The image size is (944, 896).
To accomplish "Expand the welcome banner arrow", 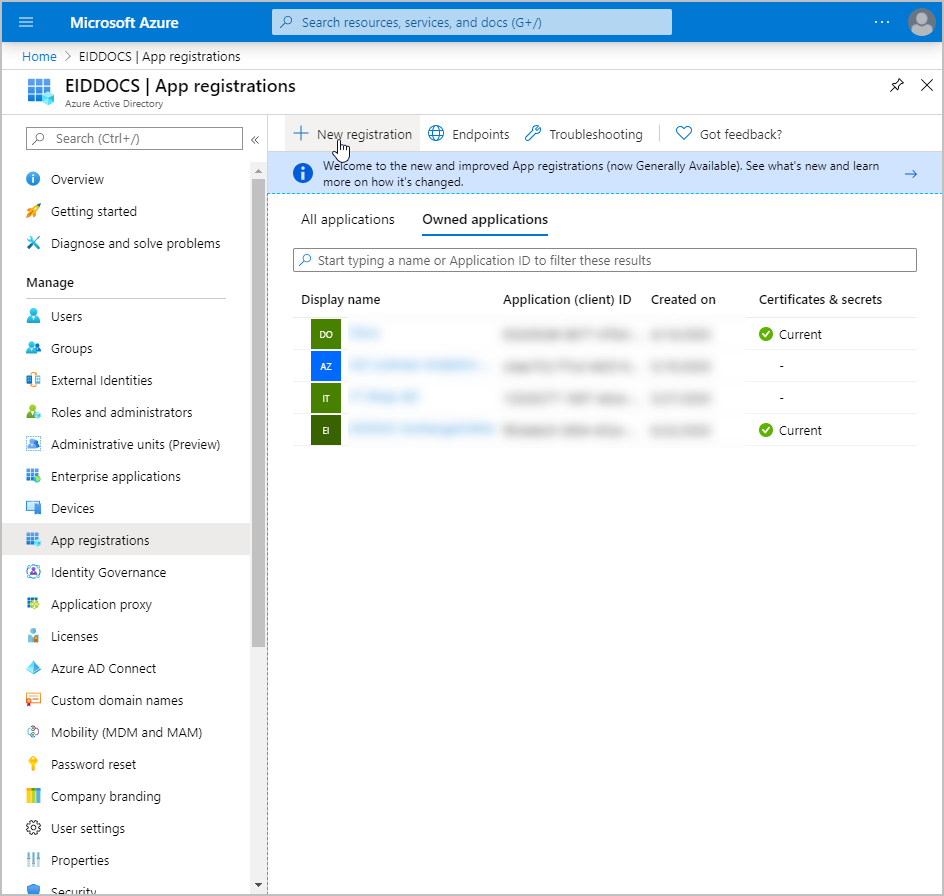I will pos(910,174).
